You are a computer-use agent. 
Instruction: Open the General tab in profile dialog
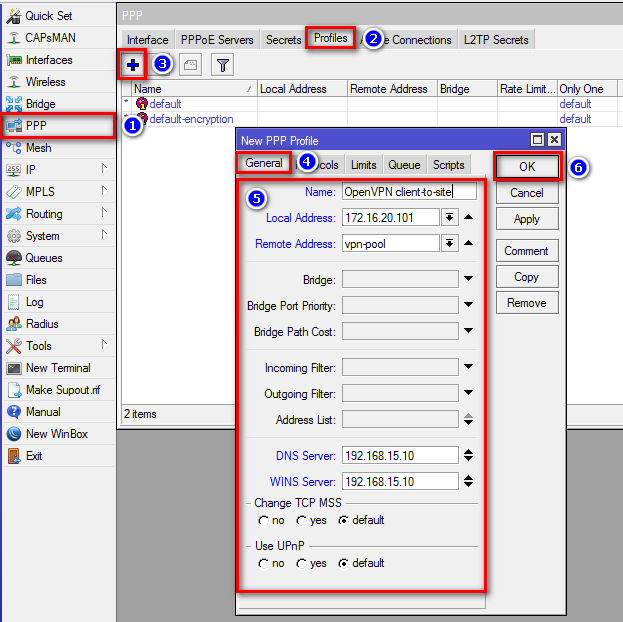pyautogui.click(x=264, y=163)
